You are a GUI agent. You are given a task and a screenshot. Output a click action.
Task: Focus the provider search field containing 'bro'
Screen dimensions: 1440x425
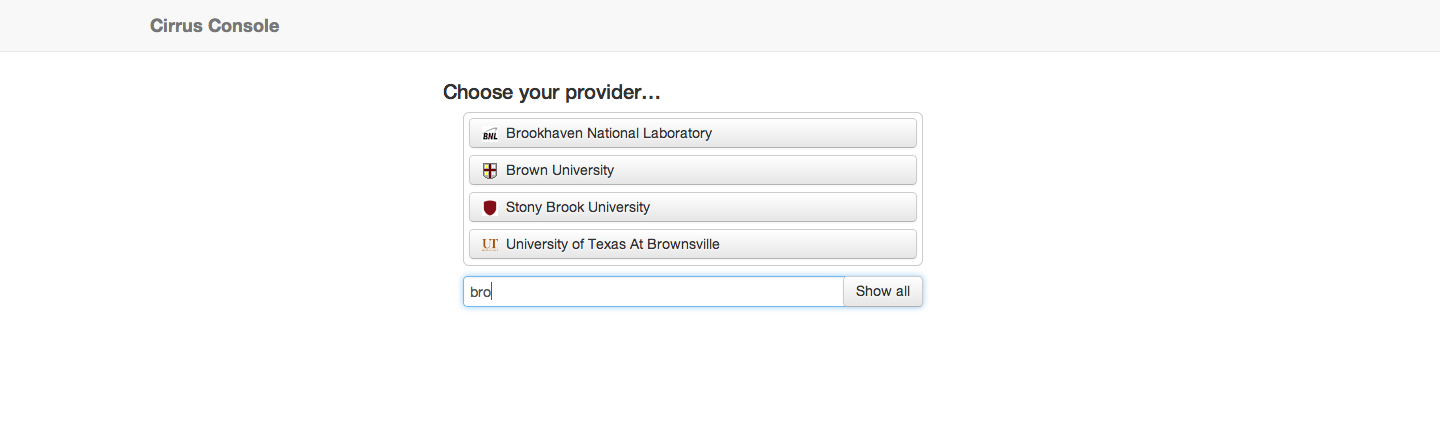pyautogui.click(x=654, y=292)
